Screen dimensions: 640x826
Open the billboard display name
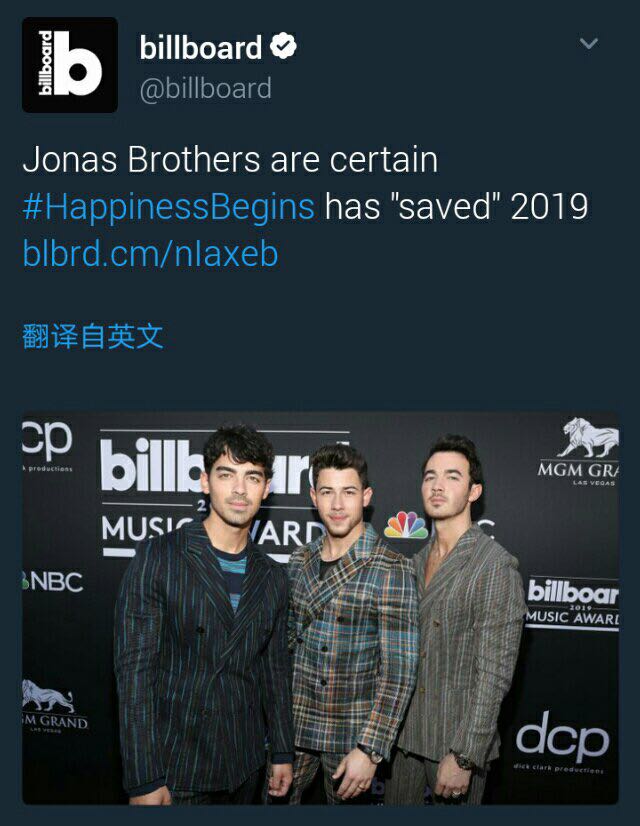click(x=200, y=47)
